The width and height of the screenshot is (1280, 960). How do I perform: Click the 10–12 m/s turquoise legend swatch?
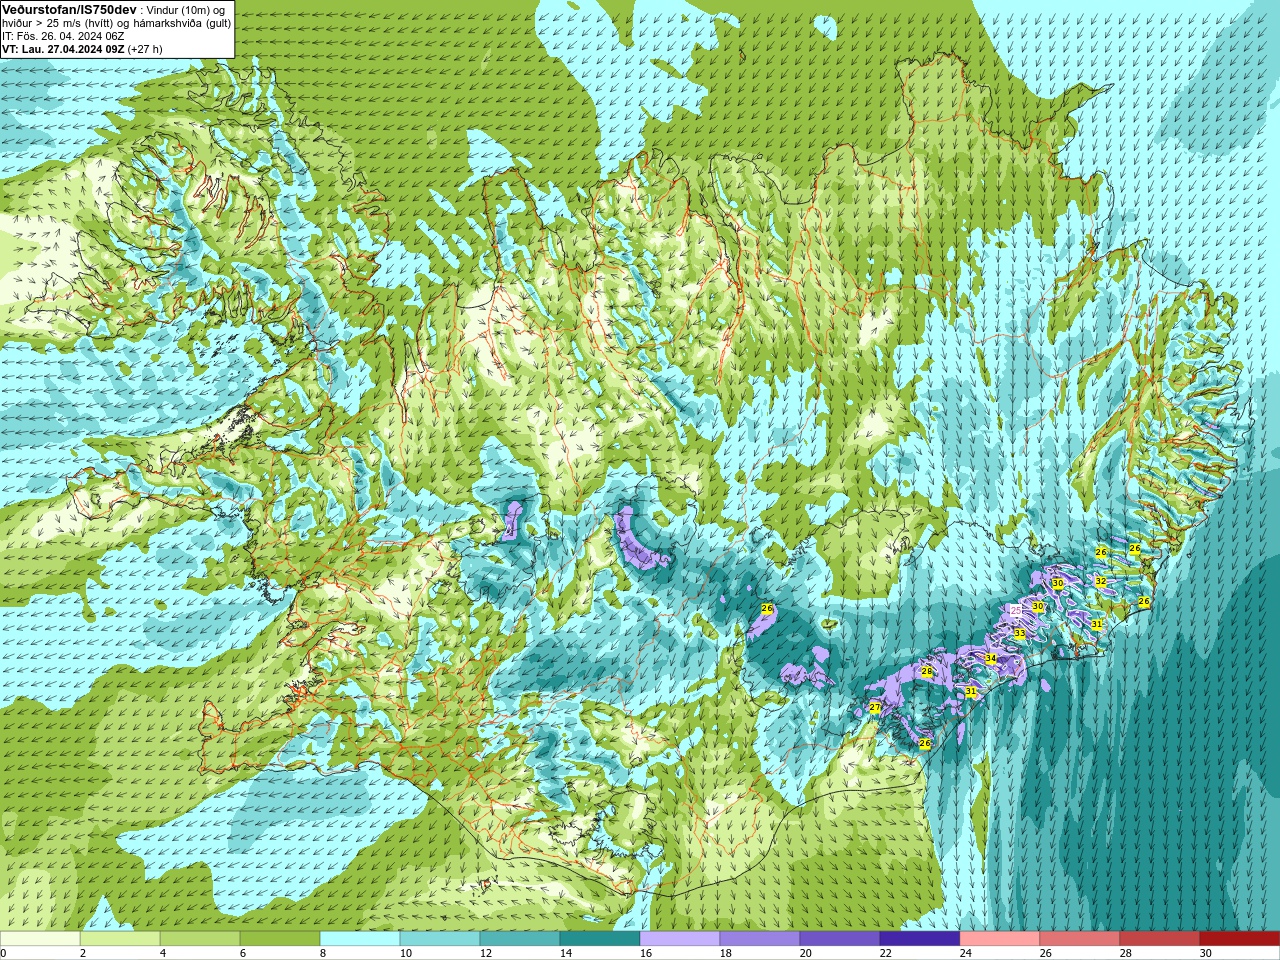(x=440, y=939)
